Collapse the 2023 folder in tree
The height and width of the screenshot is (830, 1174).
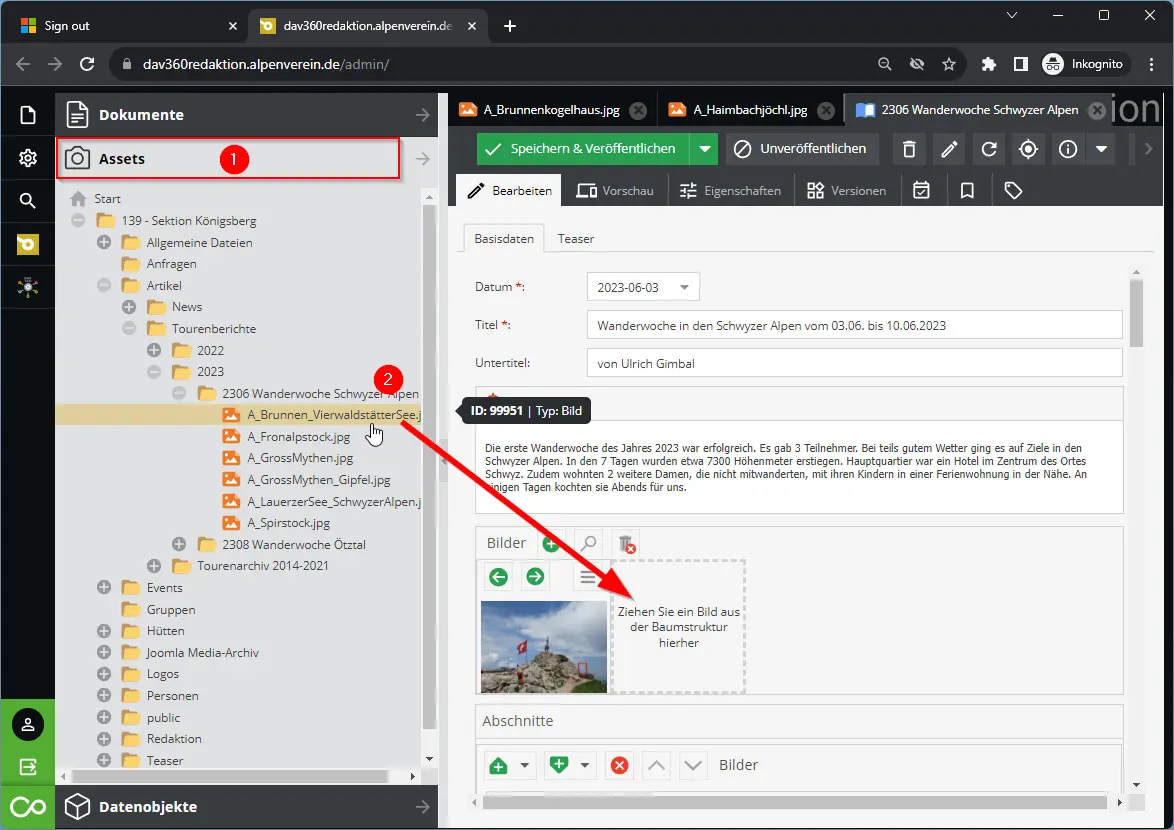click(x=154, y=372)
